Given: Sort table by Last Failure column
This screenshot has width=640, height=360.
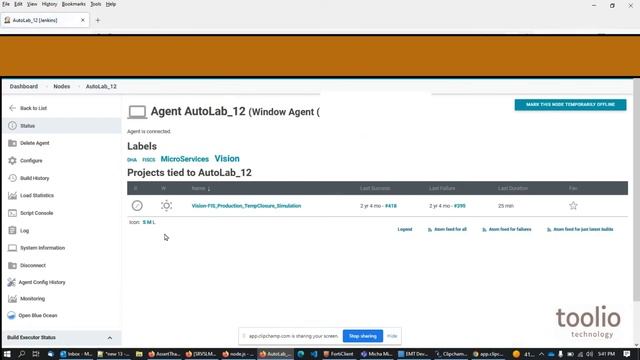Looking at the screenshot, I should click(442, 188).
